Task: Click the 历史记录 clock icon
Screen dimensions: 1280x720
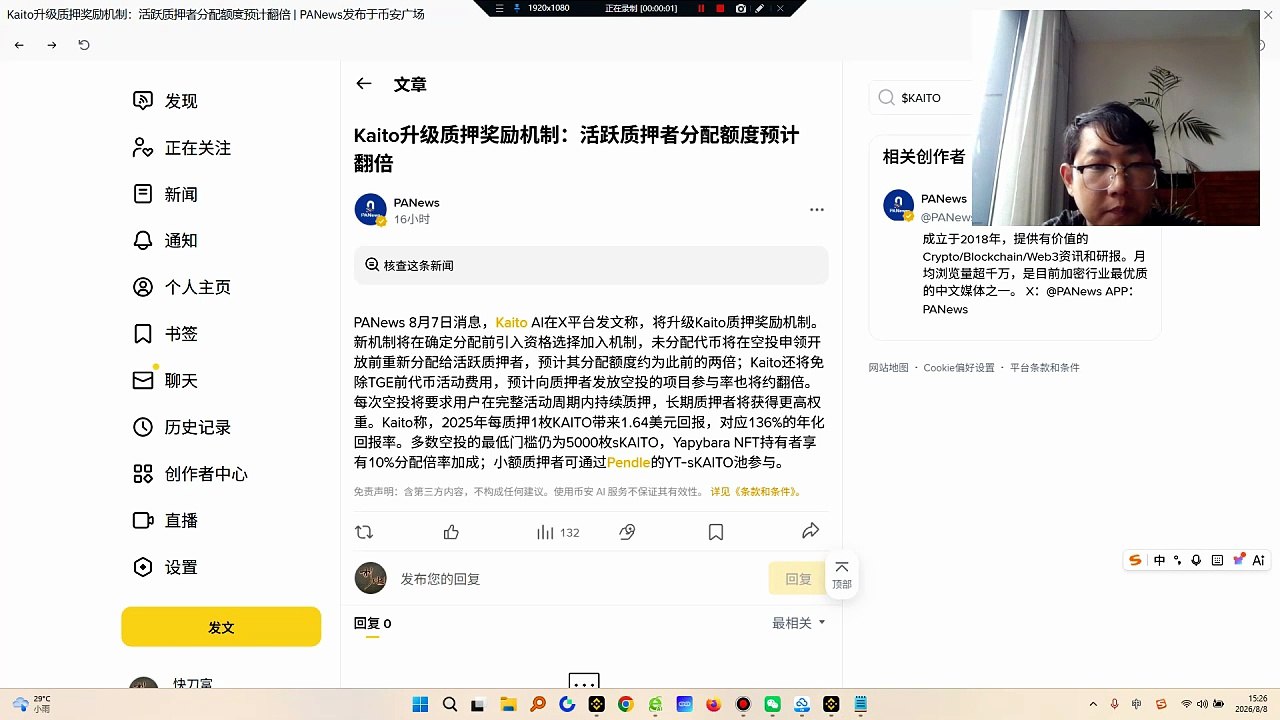Action: point(143,427)
